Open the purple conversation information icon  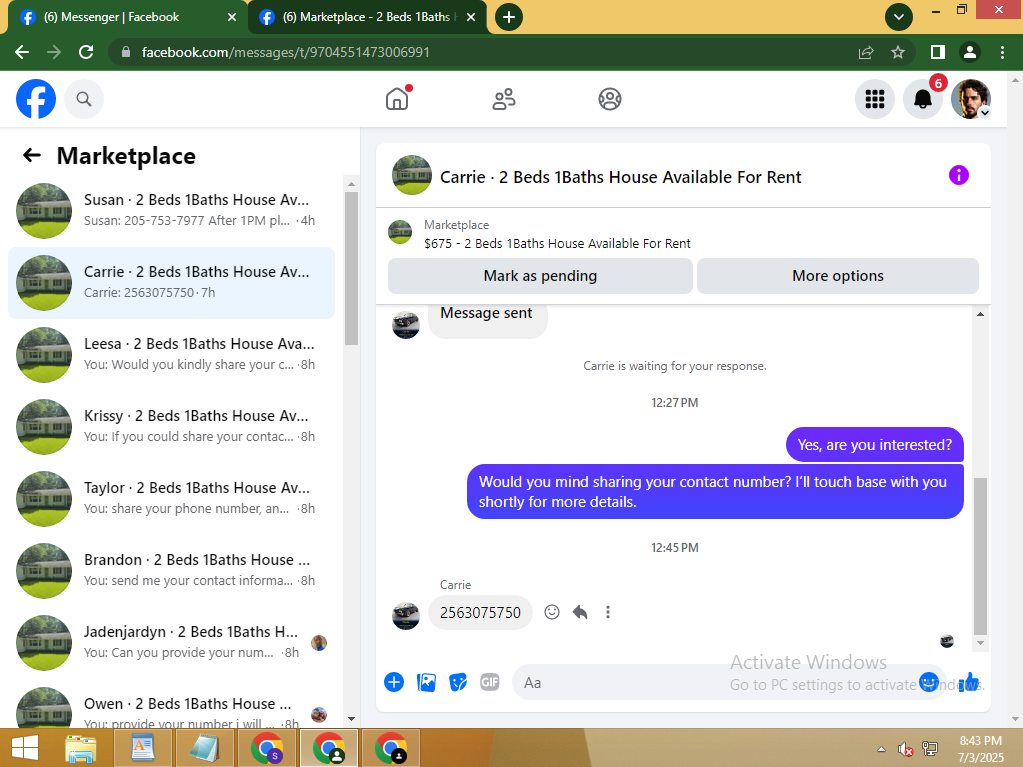[x=958, y=175]
